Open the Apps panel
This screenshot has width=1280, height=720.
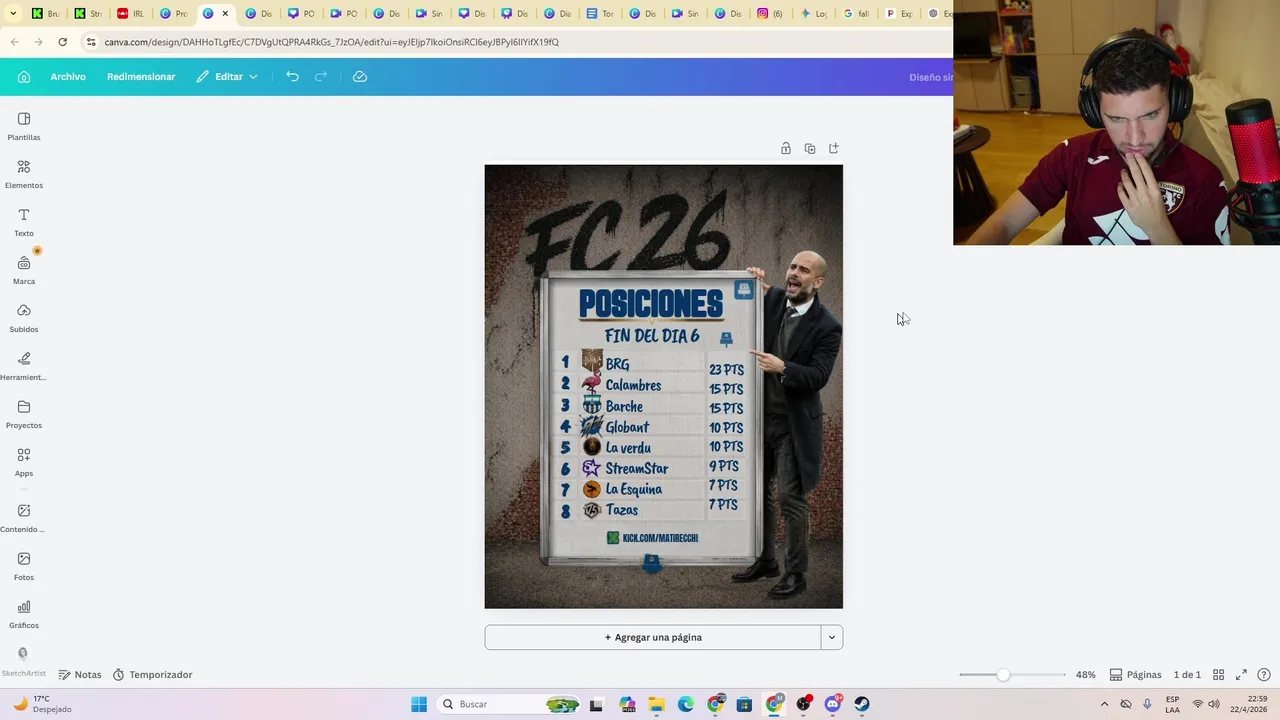click(24, 463)
